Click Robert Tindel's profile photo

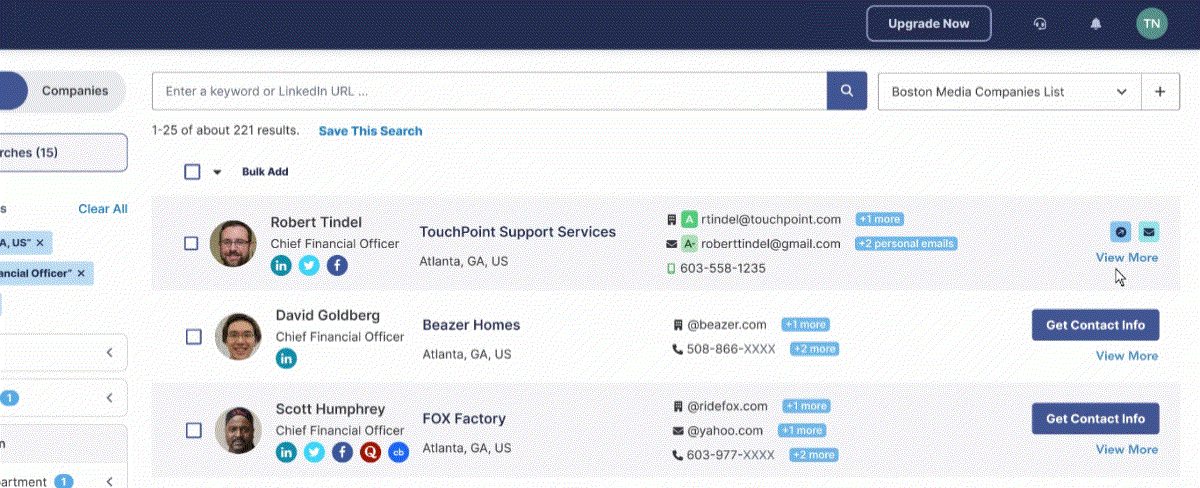pos(233,243)
